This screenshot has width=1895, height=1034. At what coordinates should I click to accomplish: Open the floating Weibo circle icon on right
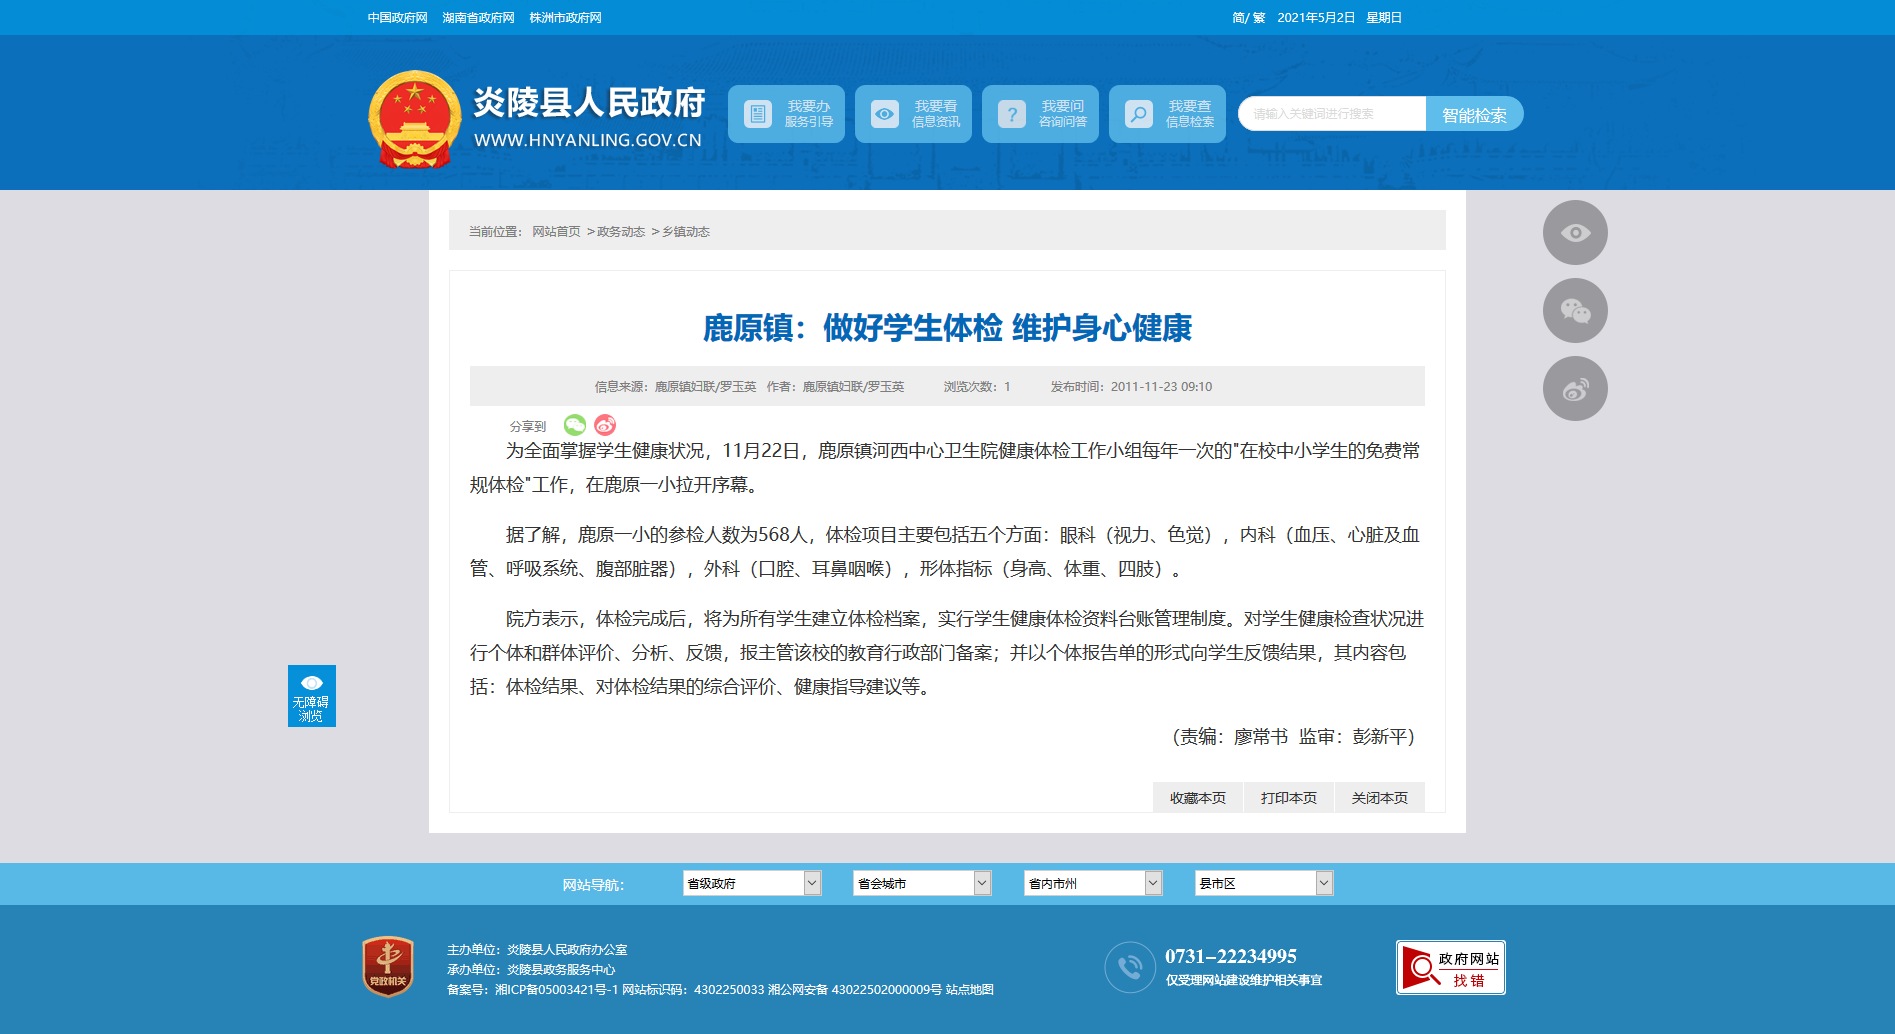click(1575, 389)
